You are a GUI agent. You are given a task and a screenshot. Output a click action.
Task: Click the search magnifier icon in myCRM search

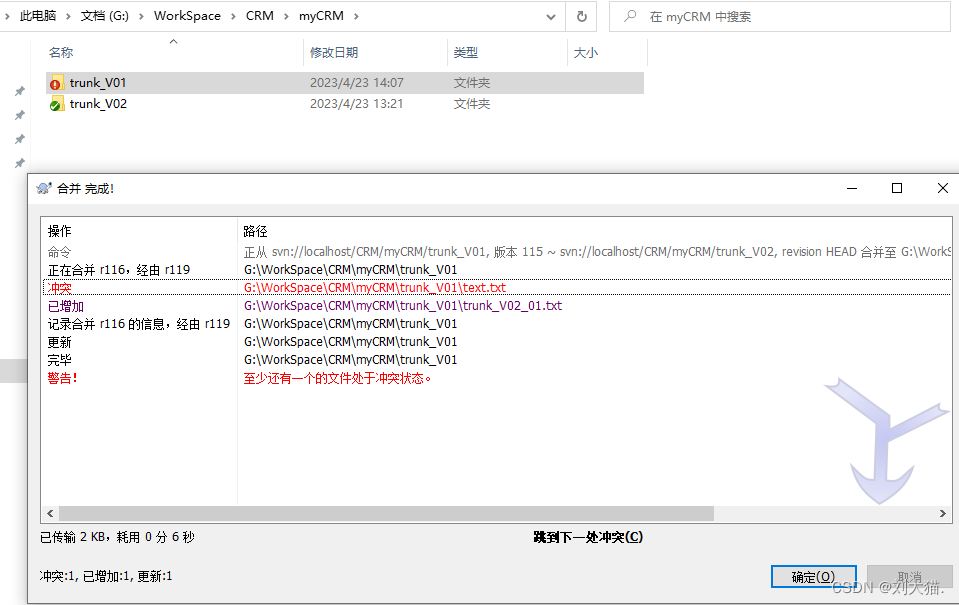tap(630, 17)
